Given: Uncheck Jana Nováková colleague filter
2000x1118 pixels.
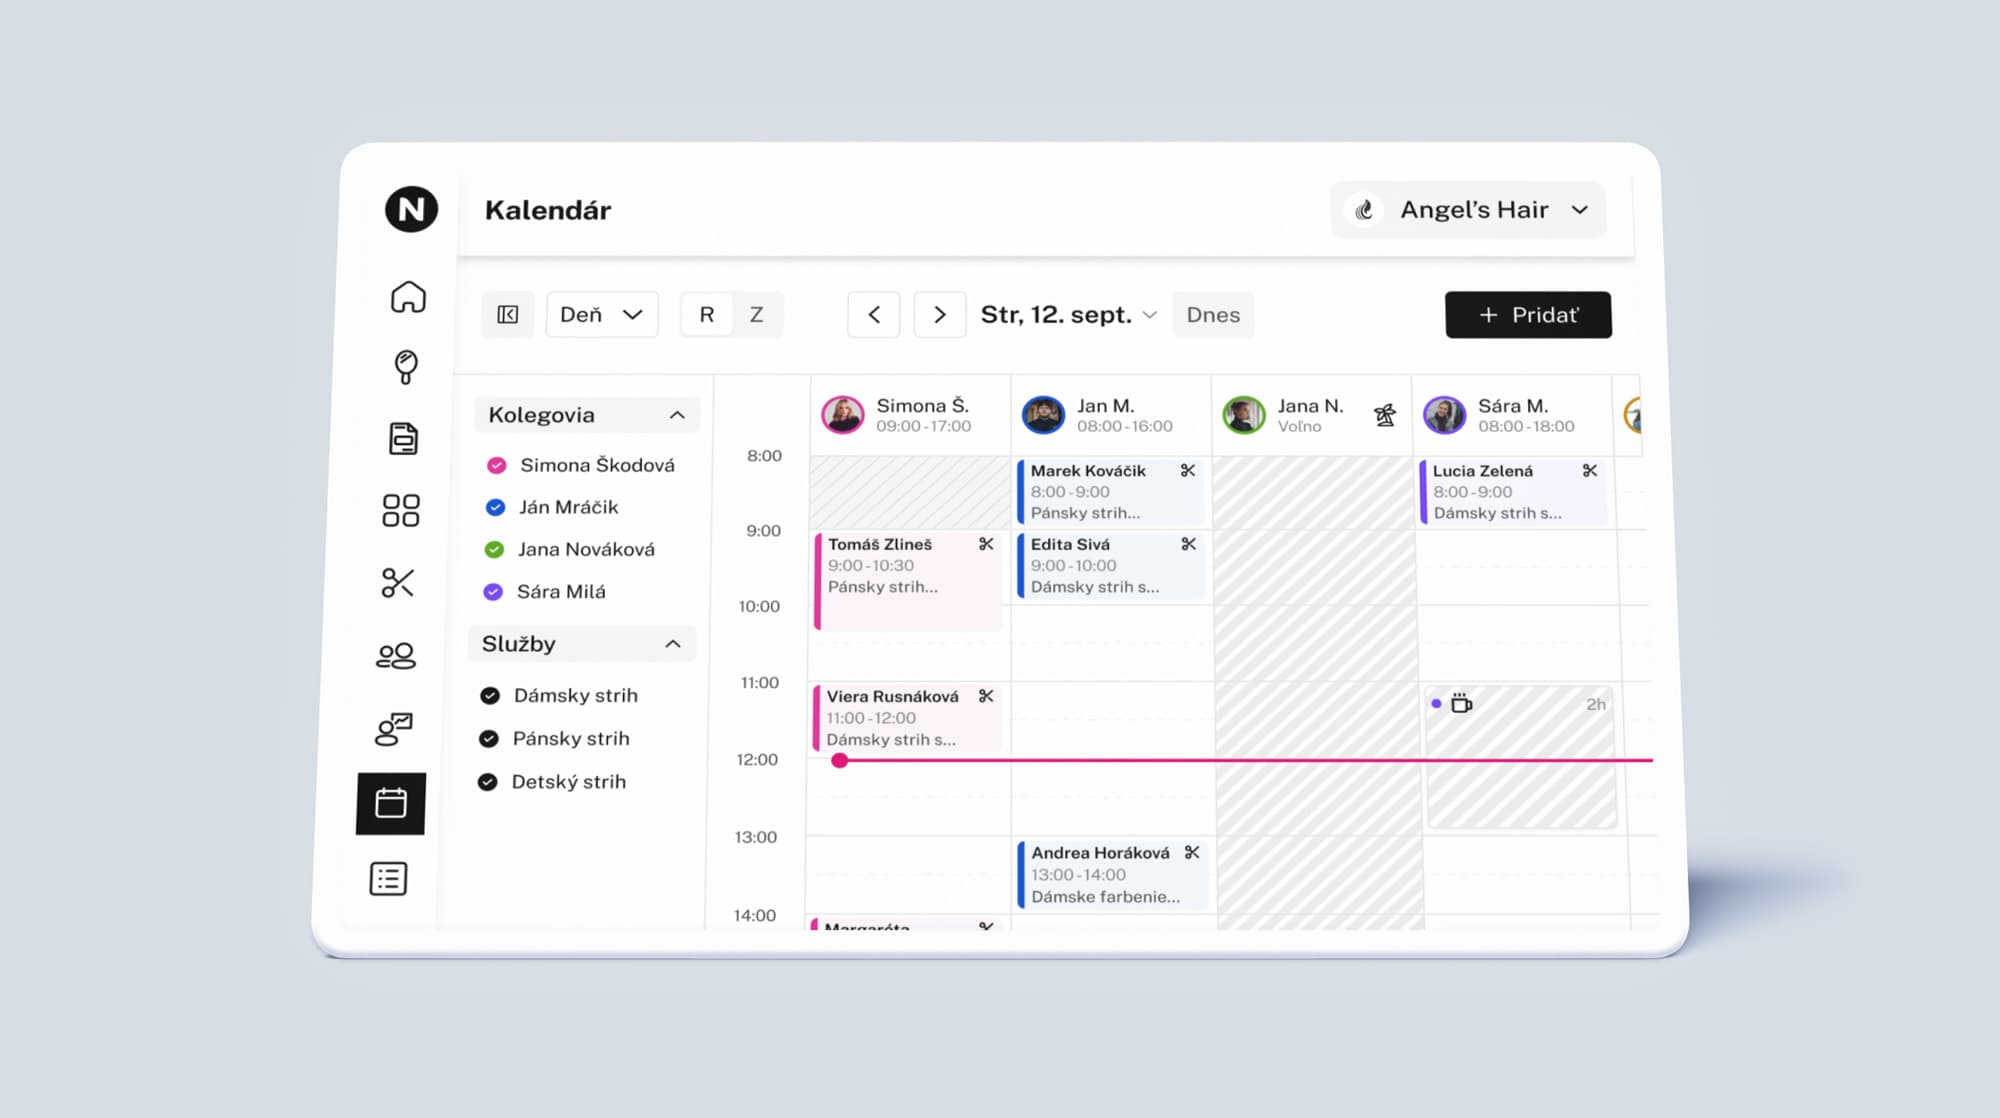Looking at the screenshot, I should (494, 549).
